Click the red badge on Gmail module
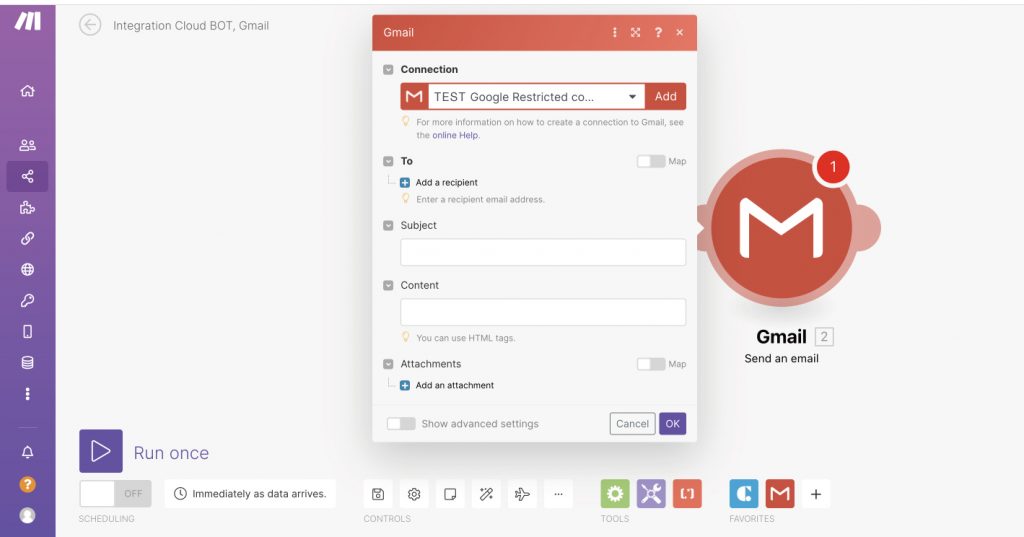The height and width of the screenshot is (537, 1024). click(833, 167)
